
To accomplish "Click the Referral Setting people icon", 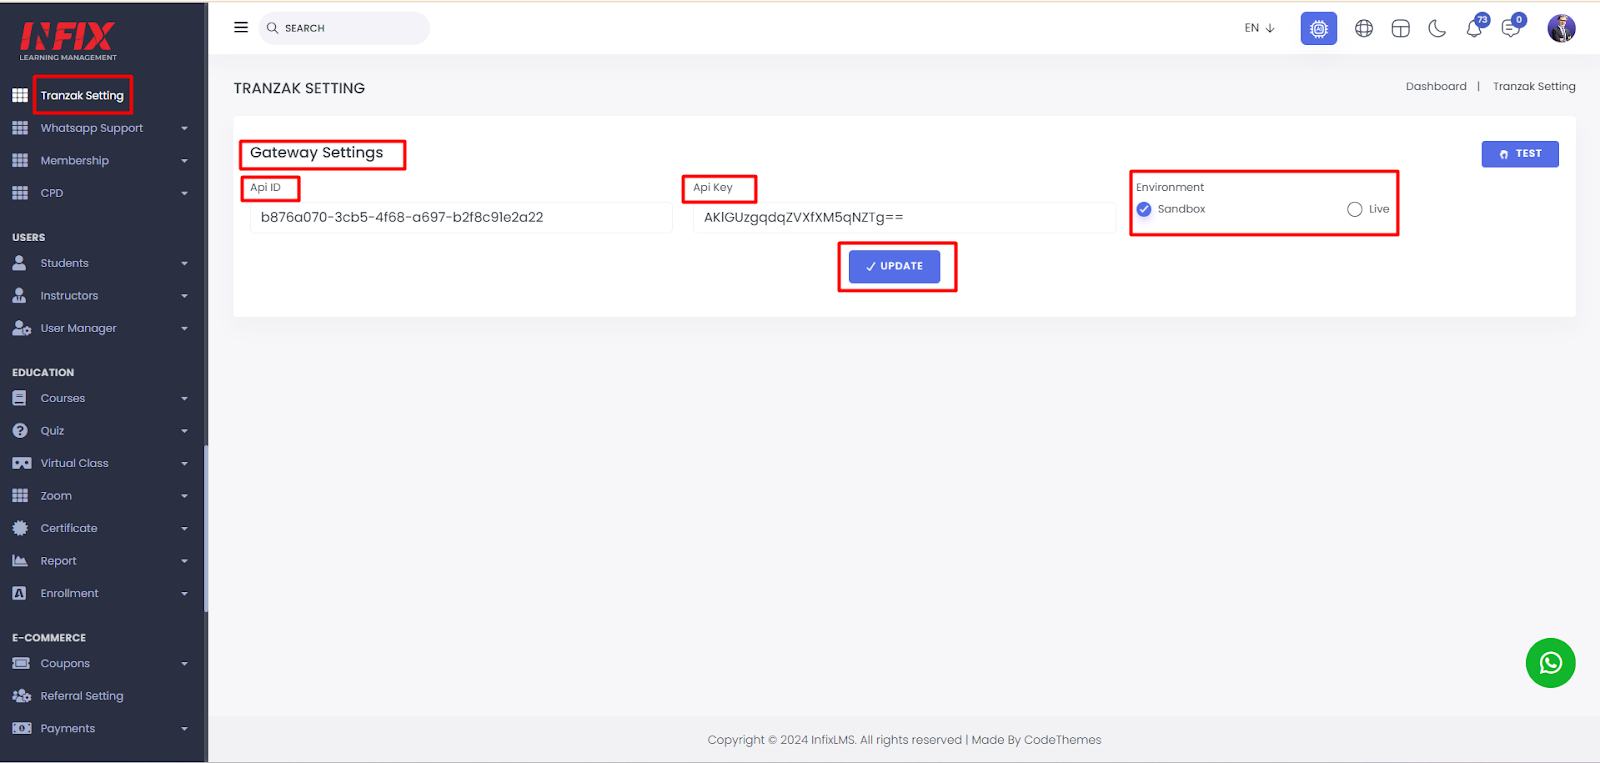I will point(21,695).
